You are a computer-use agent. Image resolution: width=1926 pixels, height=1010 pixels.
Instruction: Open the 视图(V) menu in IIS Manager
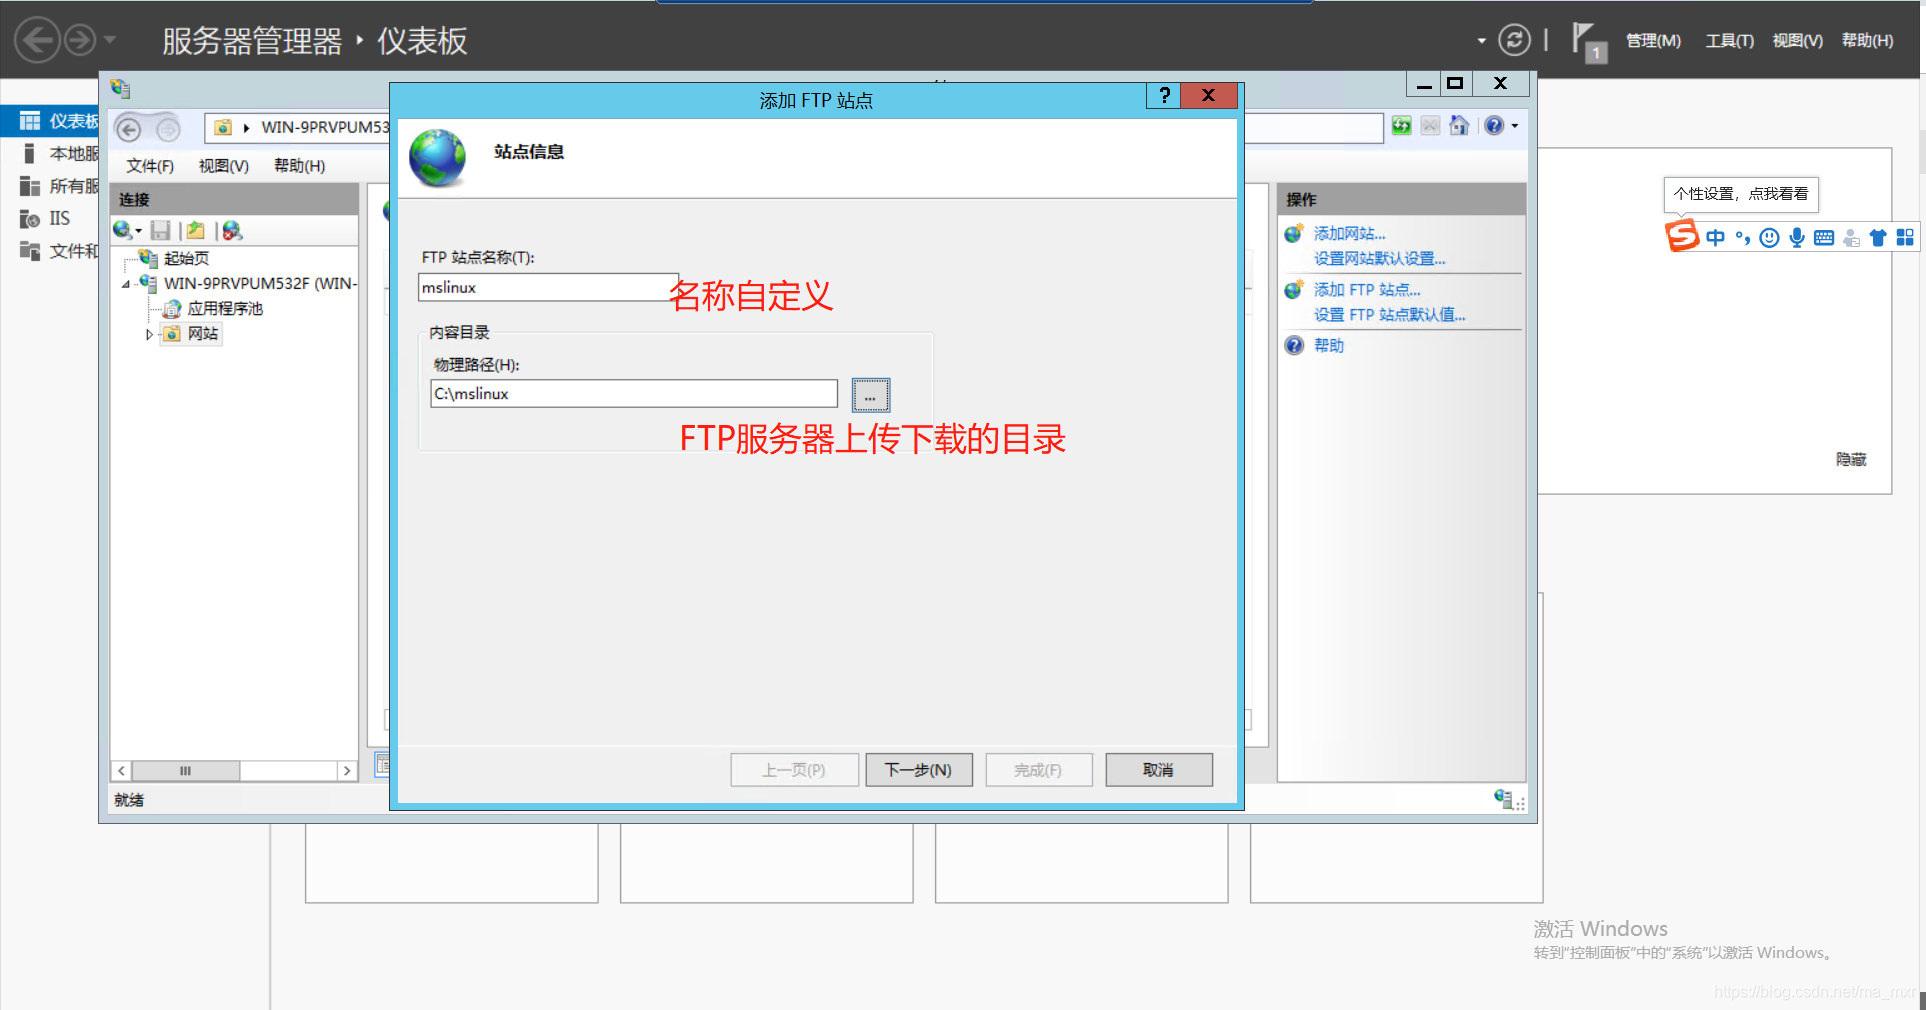click(223, 166)
